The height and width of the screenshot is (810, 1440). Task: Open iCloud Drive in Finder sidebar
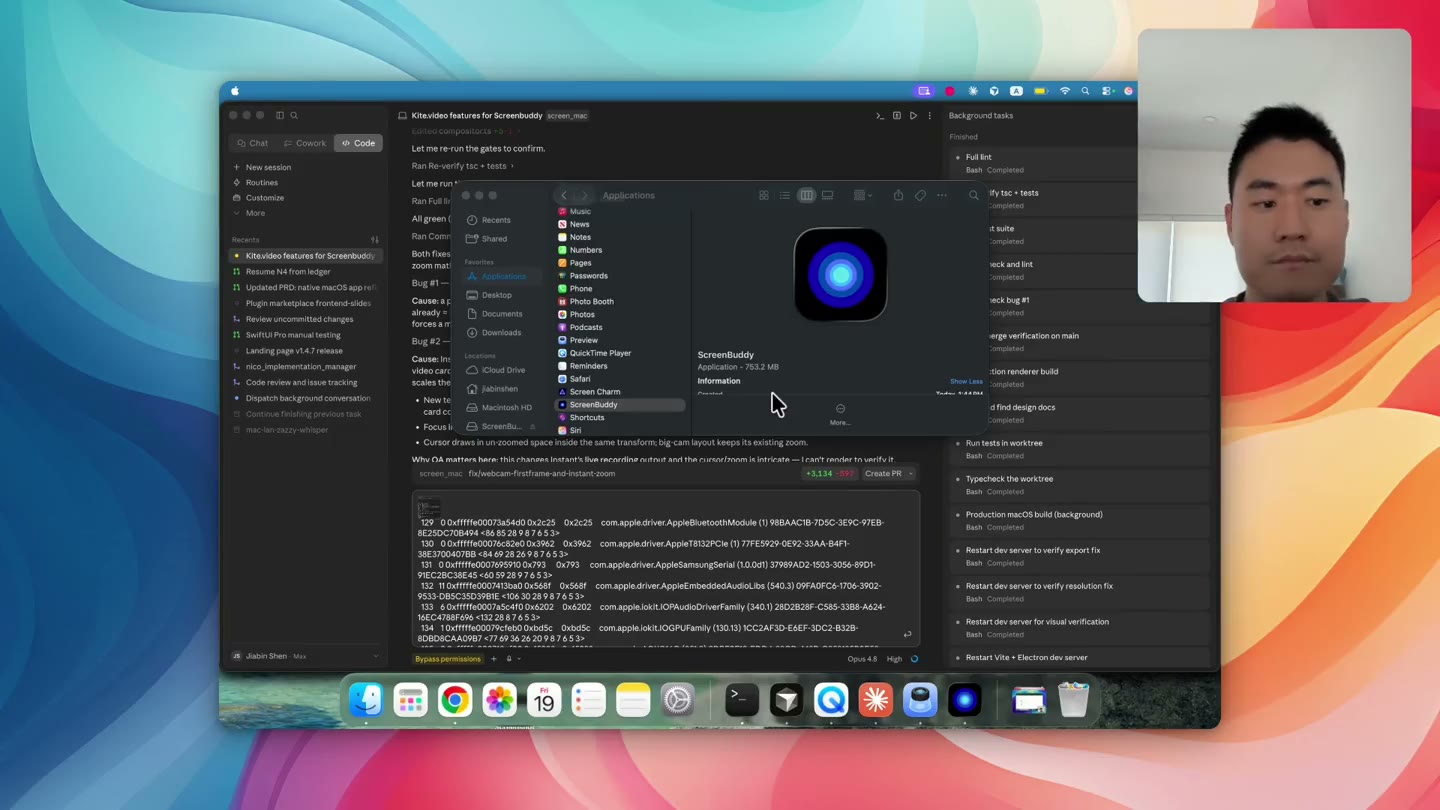[x=503, y=370]
